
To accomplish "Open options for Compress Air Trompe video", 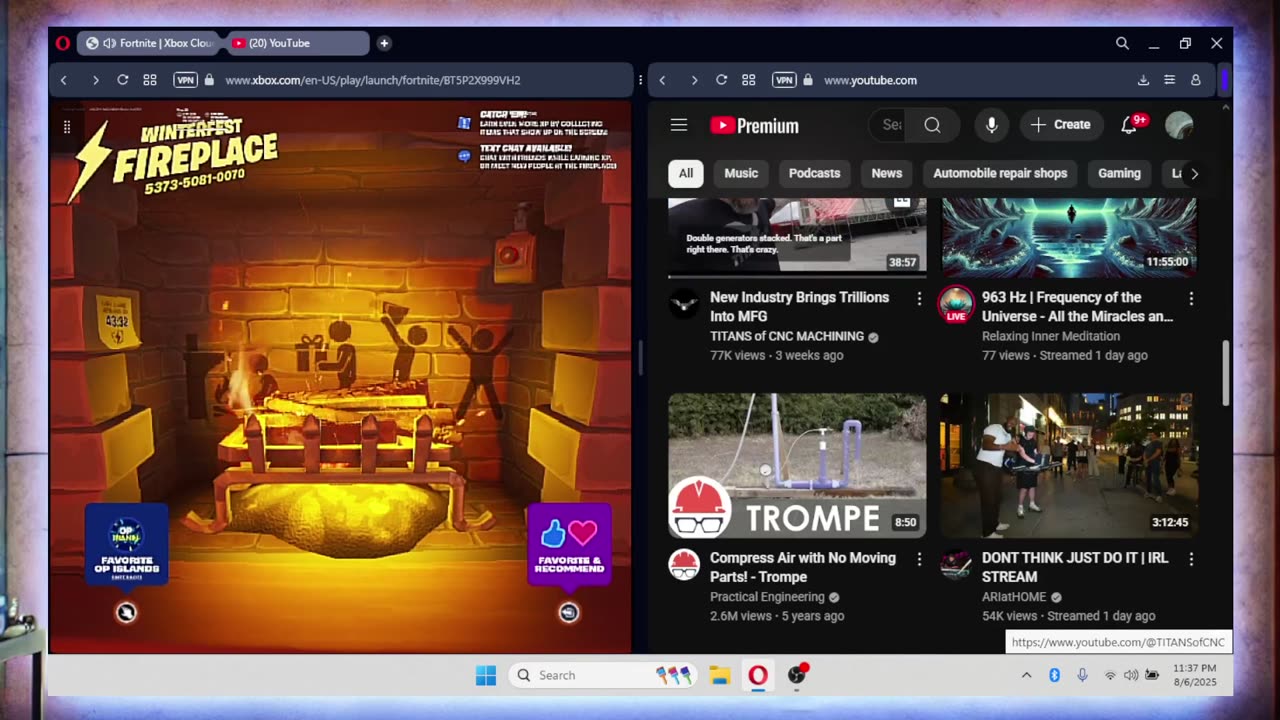I will pyautogui.click(x=919, y=559).
